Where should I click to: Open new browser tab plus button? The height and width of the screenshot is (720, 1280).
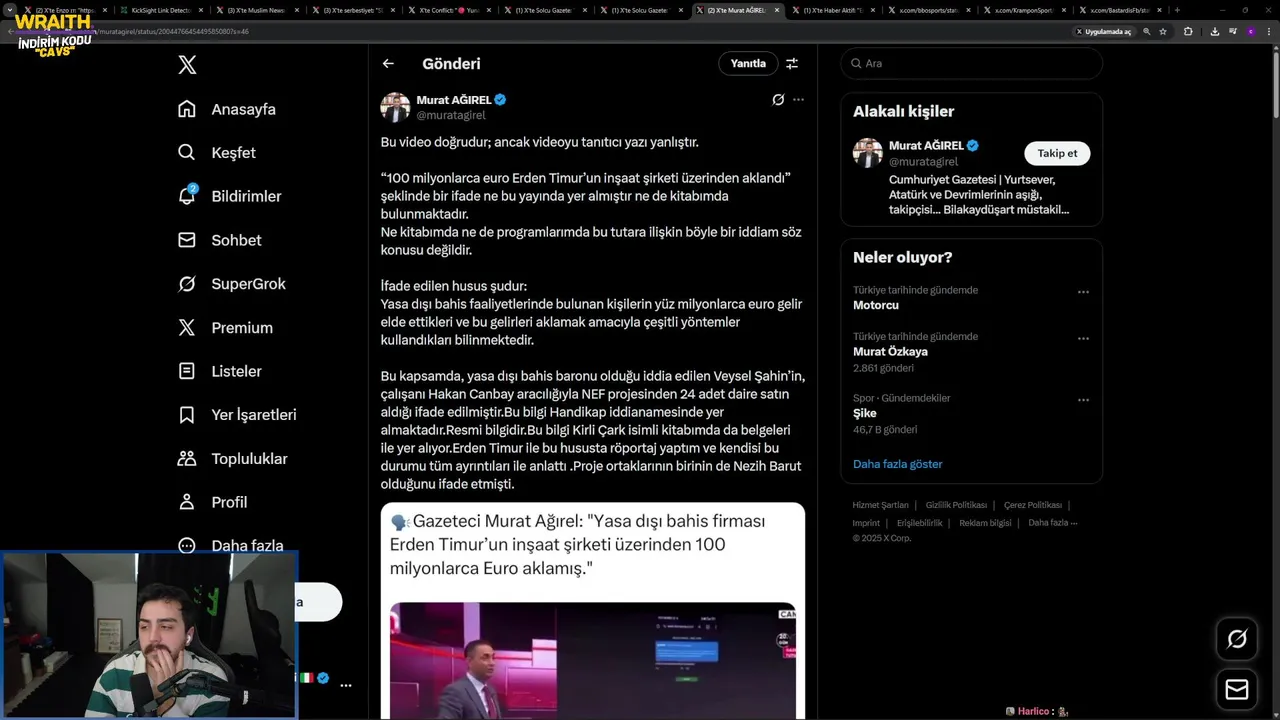coord(1177,10)
